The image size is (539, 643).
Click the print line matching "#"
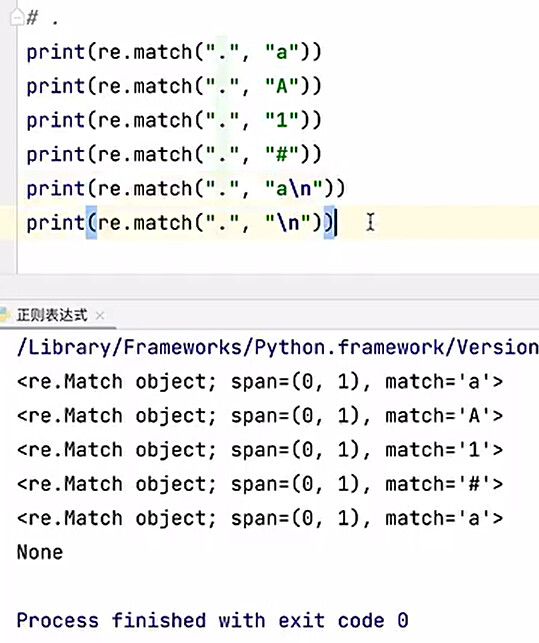click(x=174, y=155)
